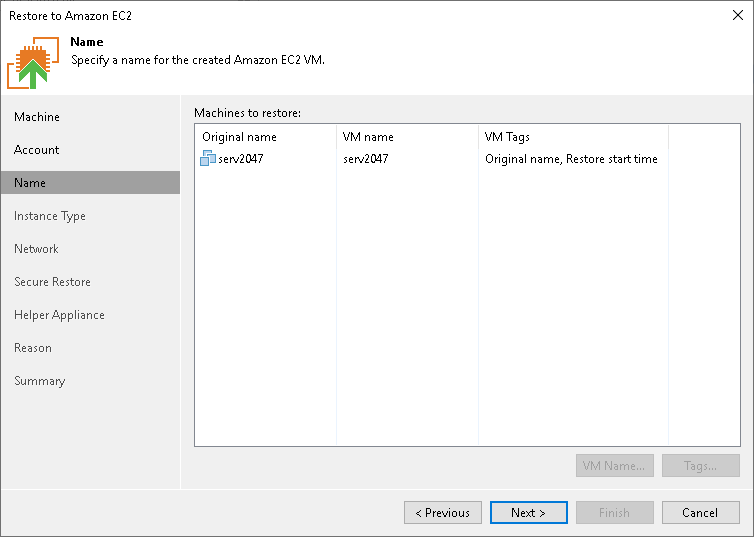Select the serv2047 original name row
754x537 pixels.
pos(240,159)
